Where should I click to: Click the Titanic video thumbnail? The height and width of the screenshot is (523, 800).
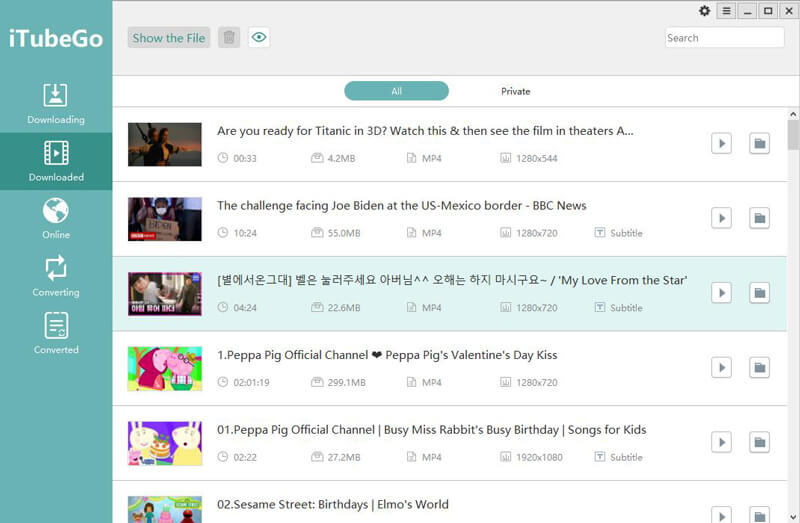click(x=165, y=144)
